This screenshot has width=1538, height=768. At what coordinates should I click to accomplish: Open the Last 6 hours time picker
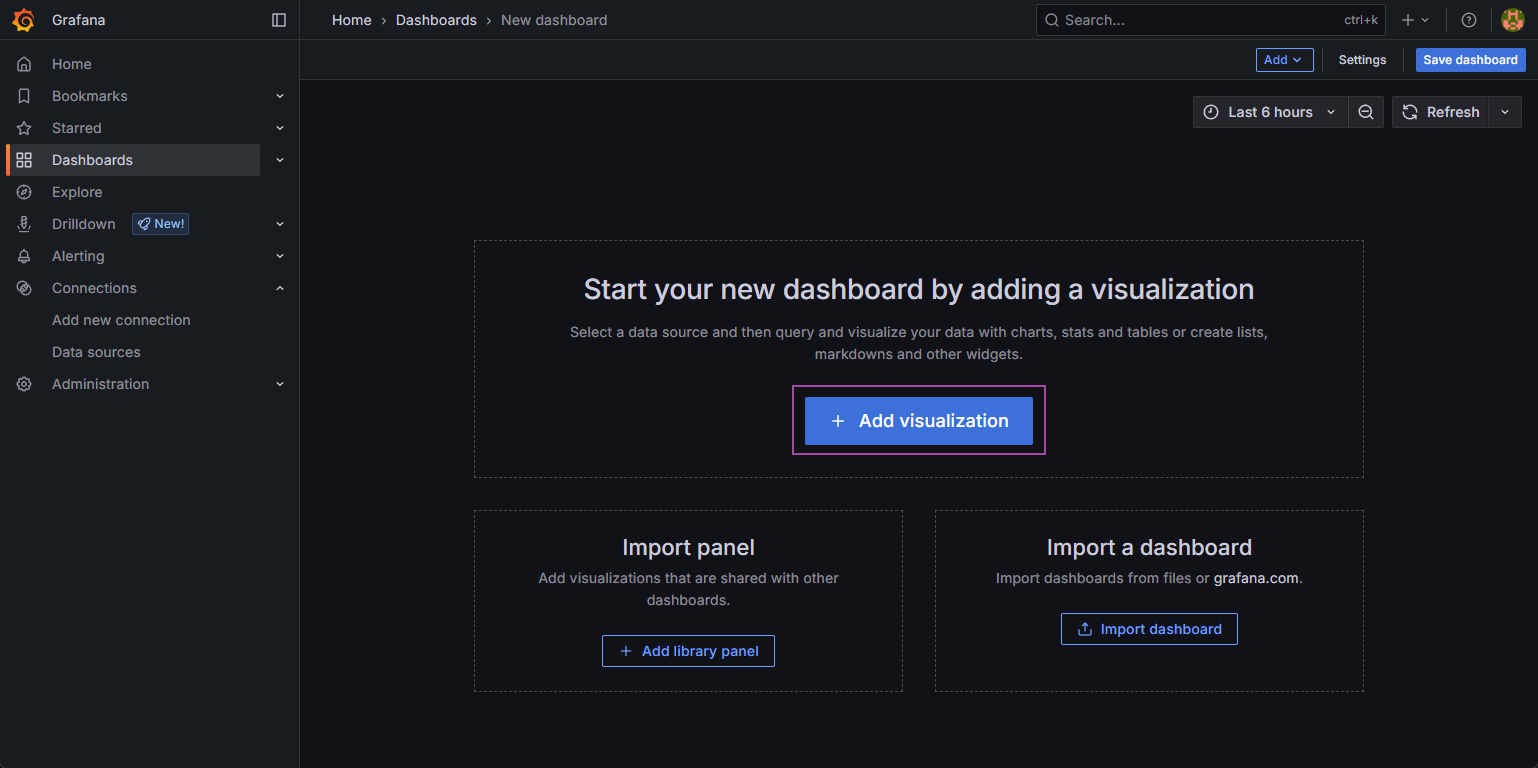coord(1269,112)
